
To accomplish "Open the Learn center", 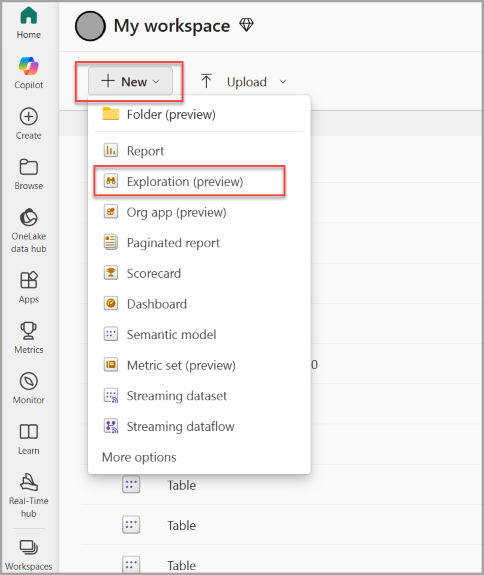I will tap(29, 439).
